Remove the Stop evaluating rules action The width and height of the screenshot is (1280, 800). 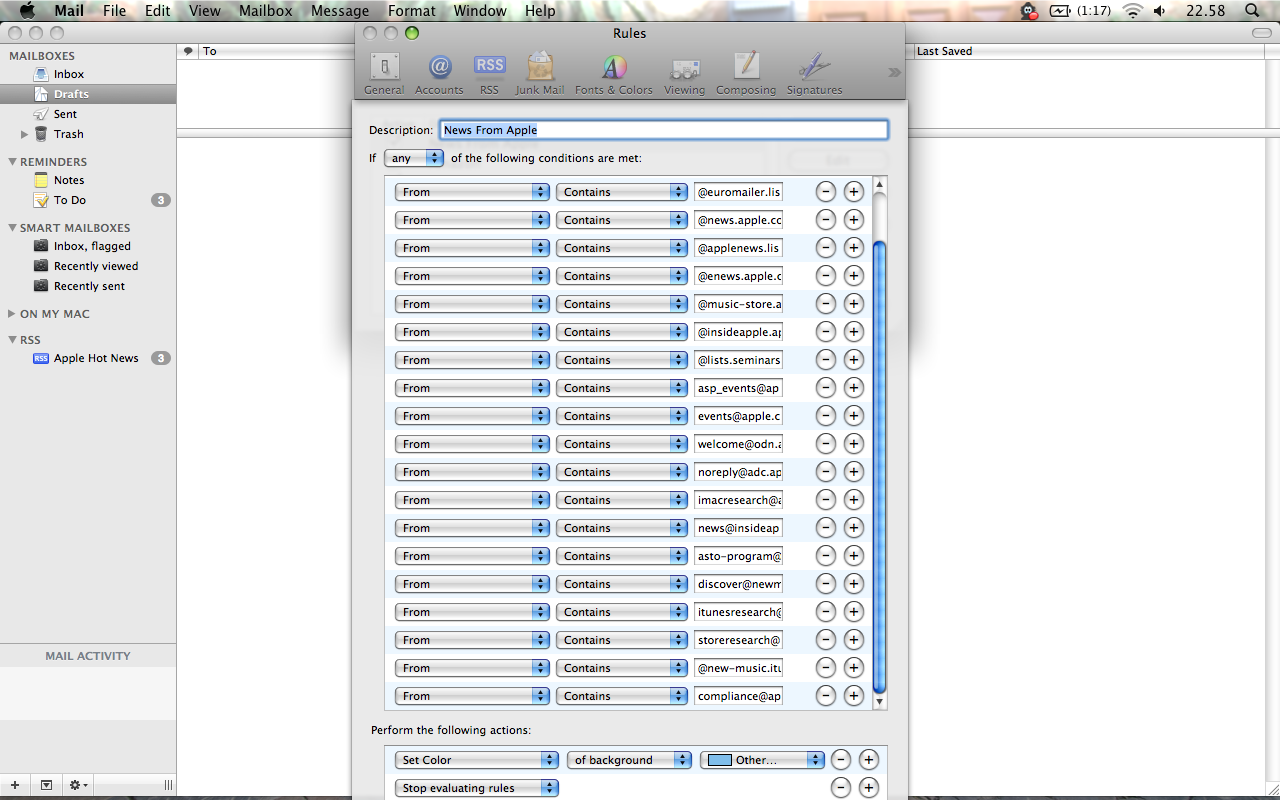tap(841, 788)
